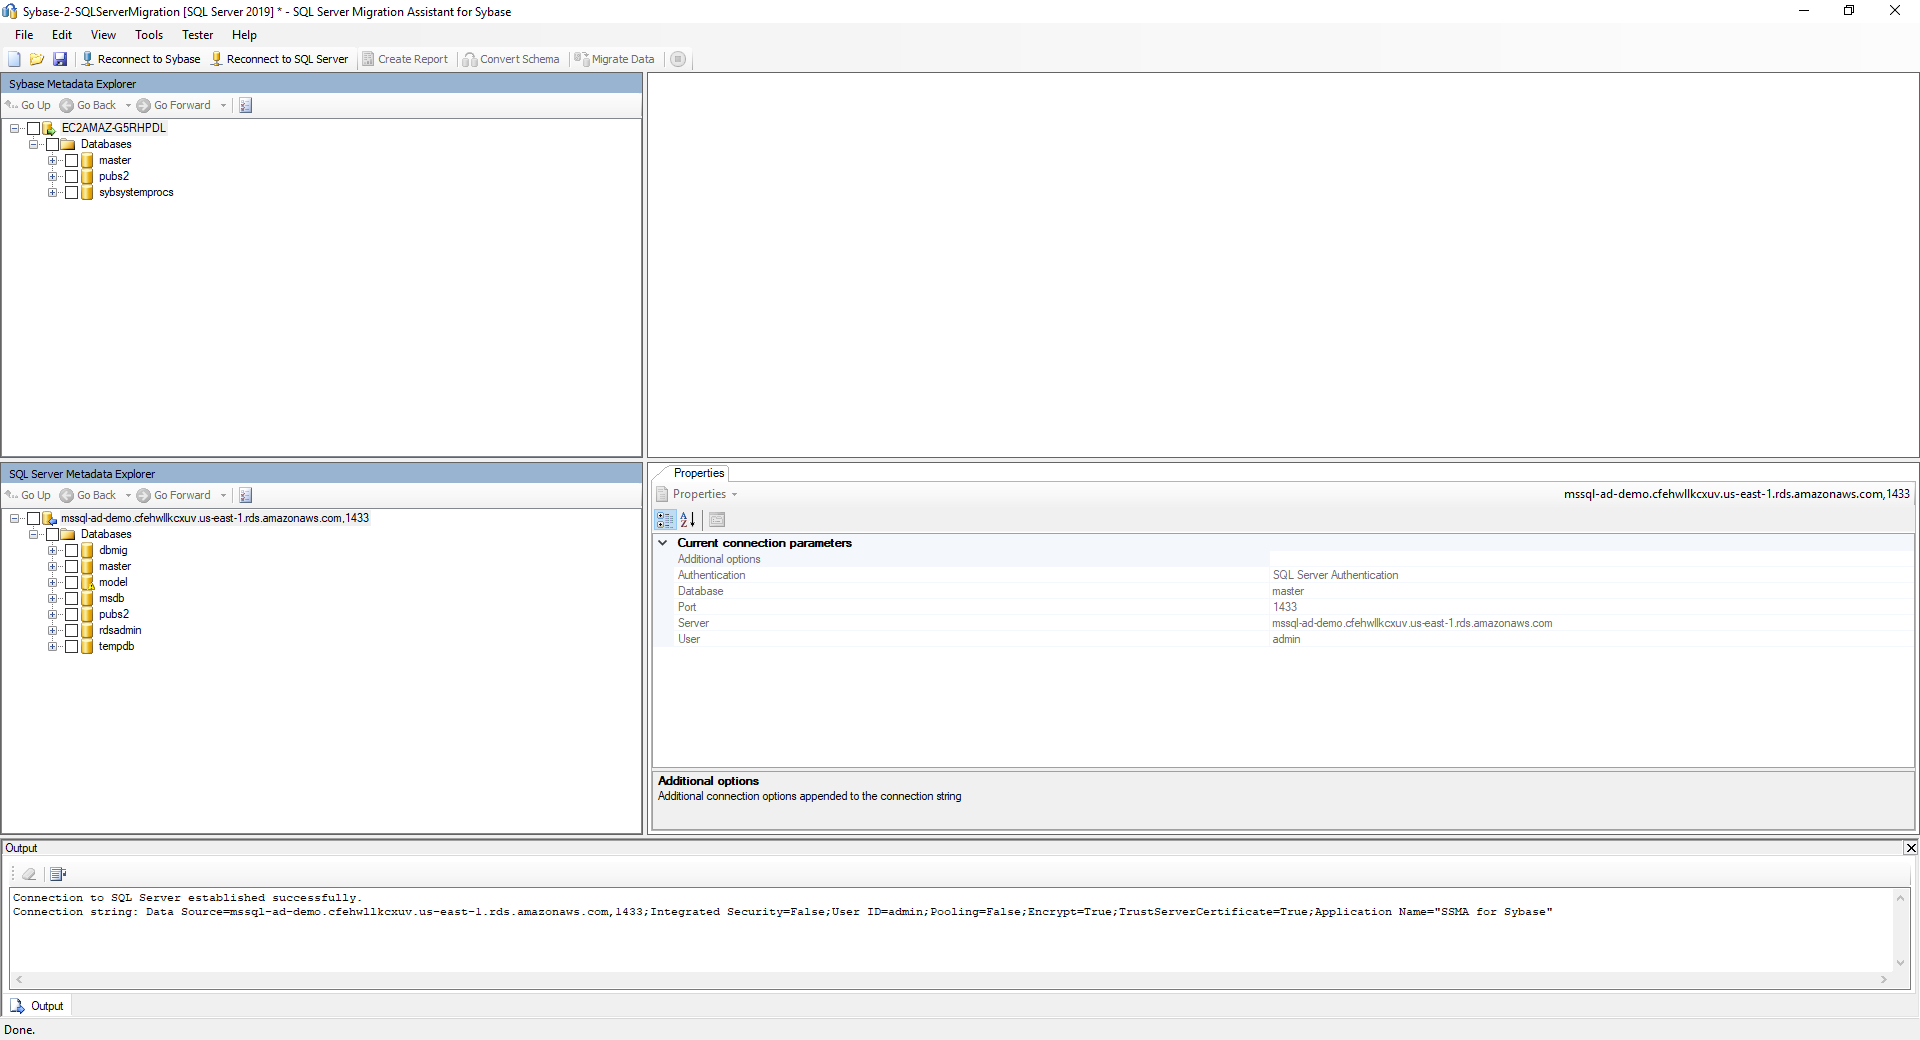Image resolution: width=1920 pixels, height=1040 pixels.
Task: Save the project with the floppy disk icon
Action: point(60,59)
